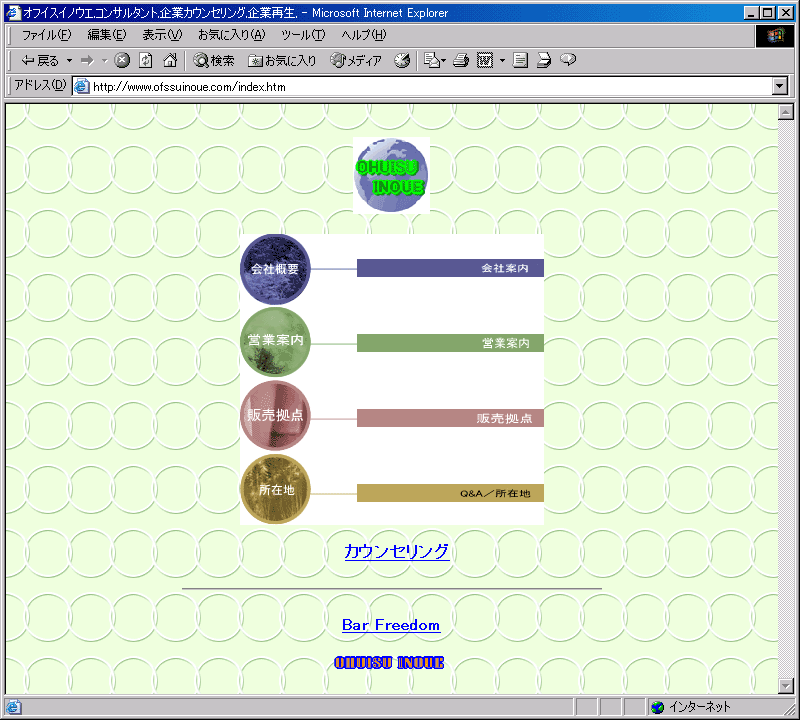
Task: Open the ヘルプ(H) menu
Action: tap(364, 35)
